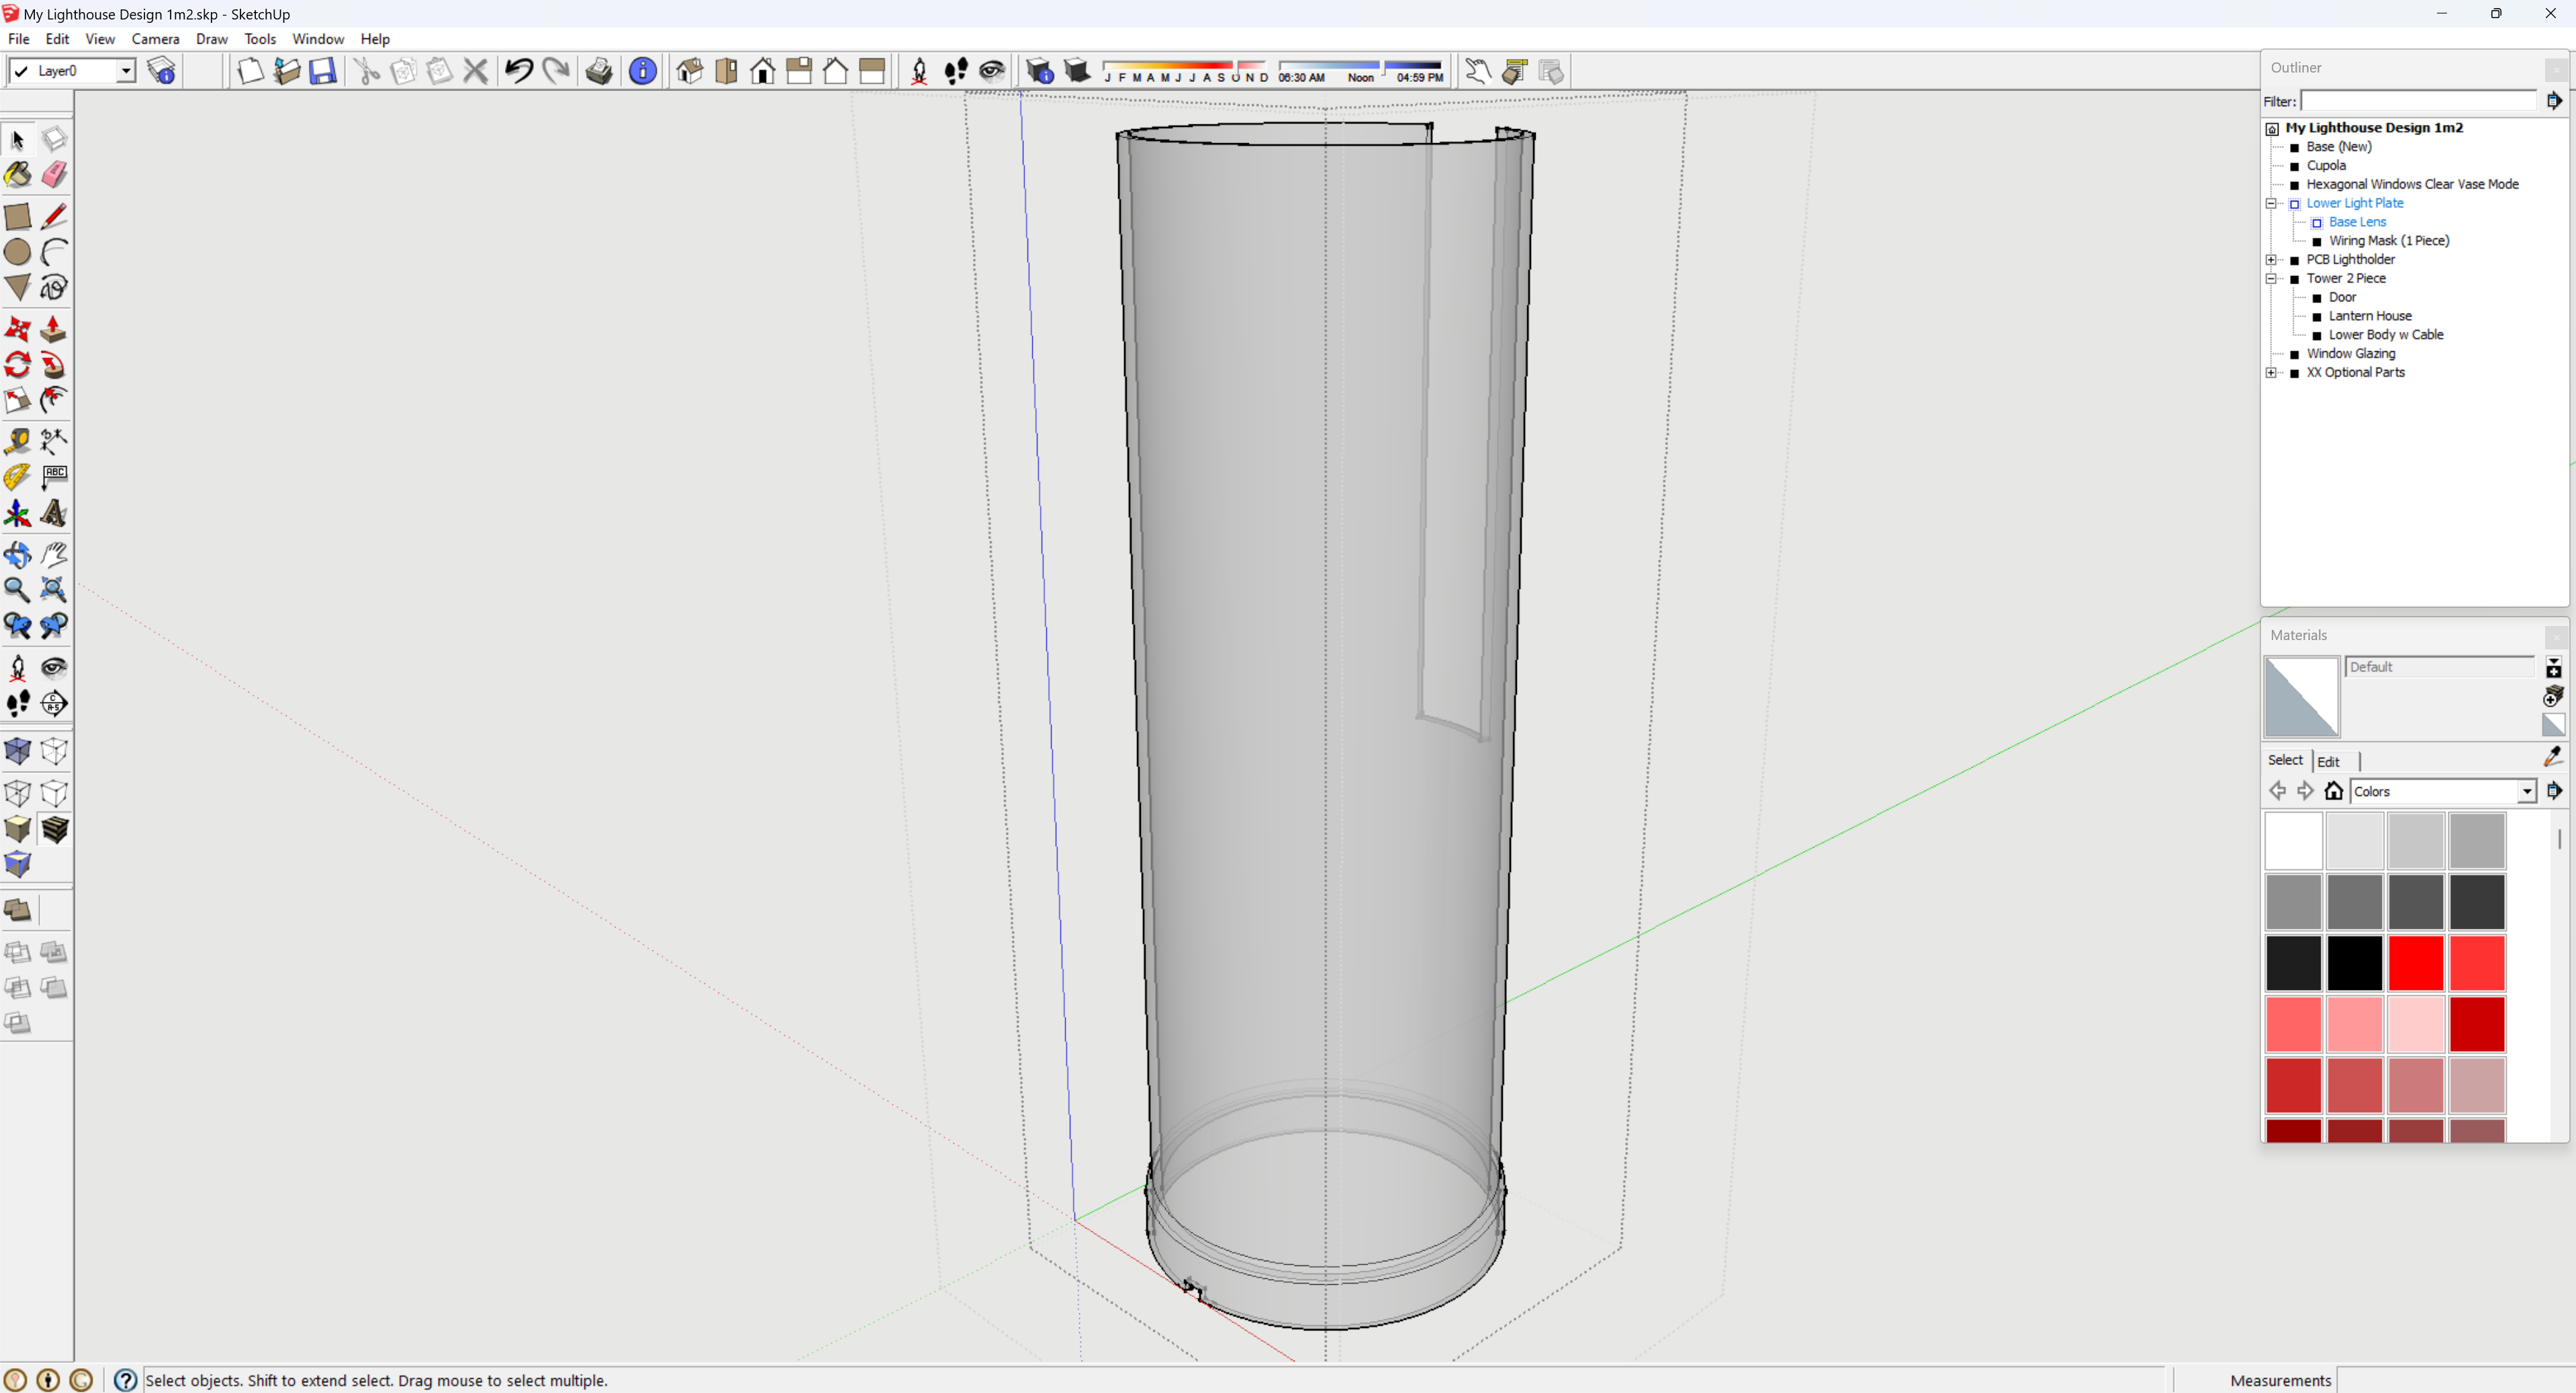Click the Print icon in toolbar
2576x1393 pixels.
(x=599, y=71)
